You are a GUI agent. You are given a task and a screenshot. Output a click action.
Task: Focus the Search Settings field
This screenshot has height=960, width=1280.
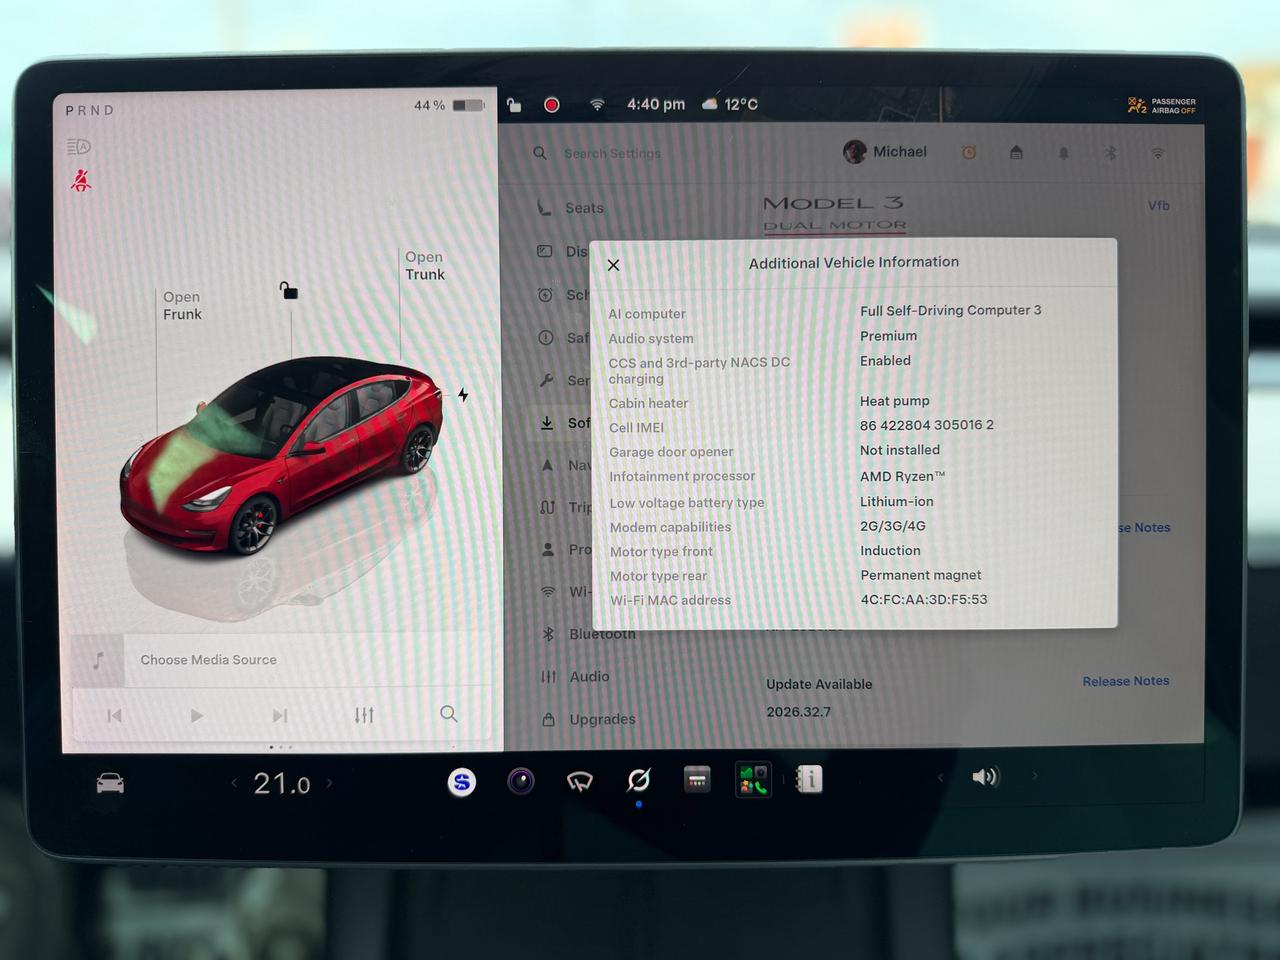pos(612,153)
